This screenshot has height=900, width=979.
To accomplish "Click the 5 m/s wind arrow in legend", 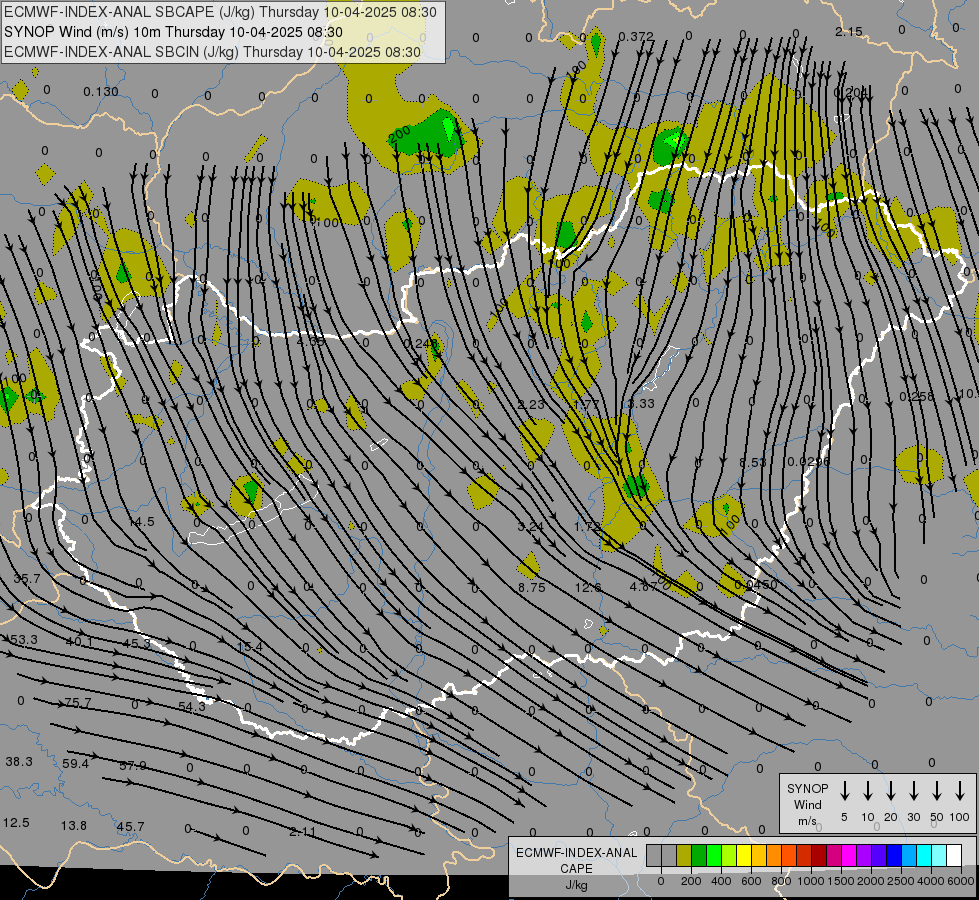I will click(844, 791).
